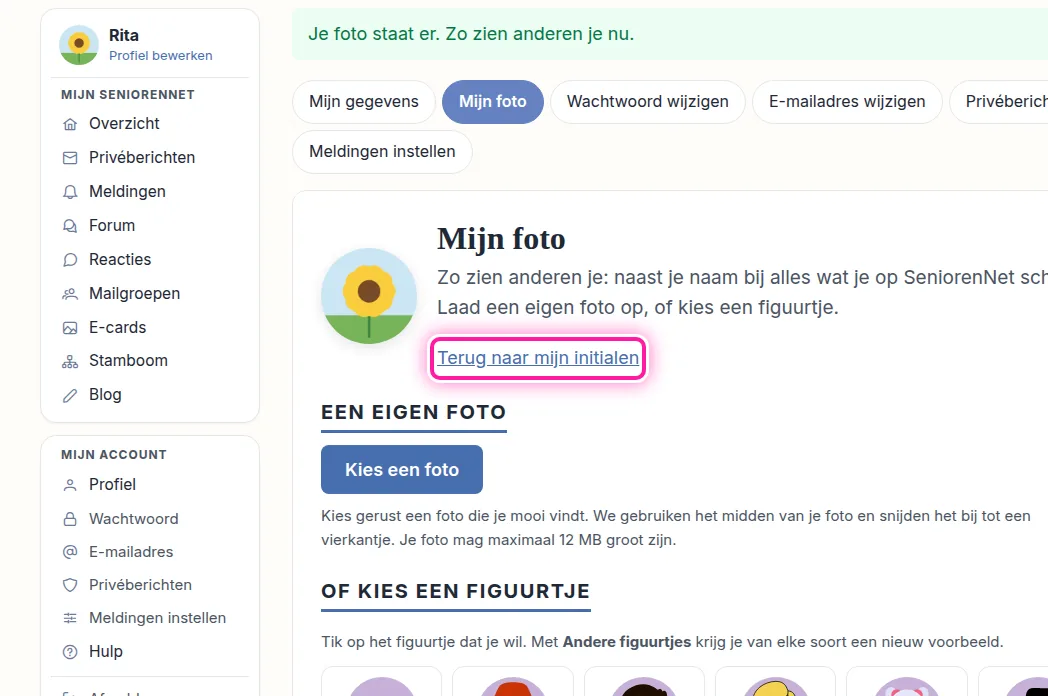1048x696 pixels.
Task: Click the Terug naar mijn initialen link
Action: click(538, 358)
